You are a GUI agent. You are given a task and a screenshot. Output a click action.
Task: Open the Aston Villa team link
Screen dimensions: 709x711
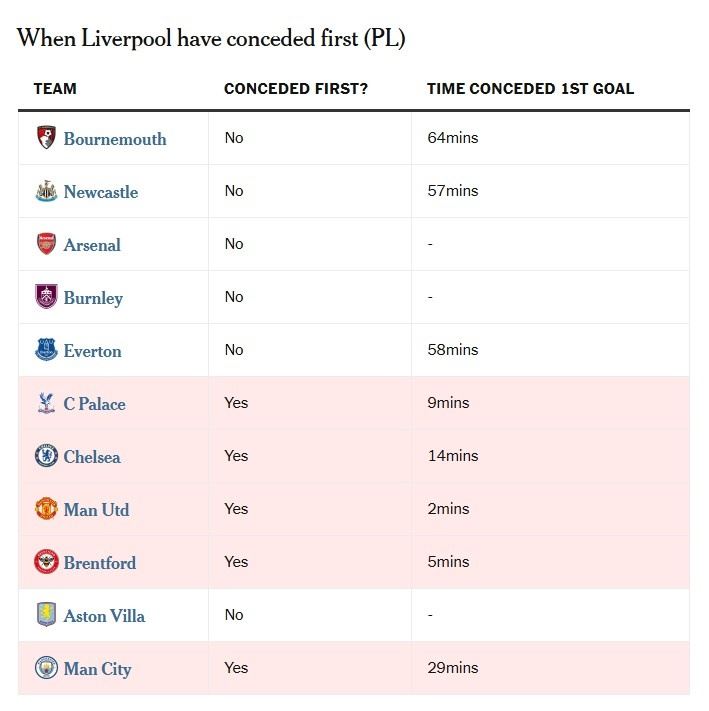tap(104, 616)
